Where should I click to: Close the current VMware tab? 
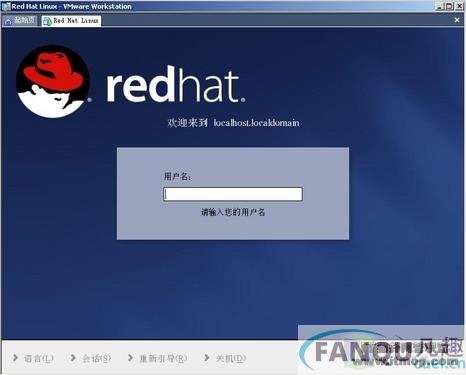(x=457, y=20)
